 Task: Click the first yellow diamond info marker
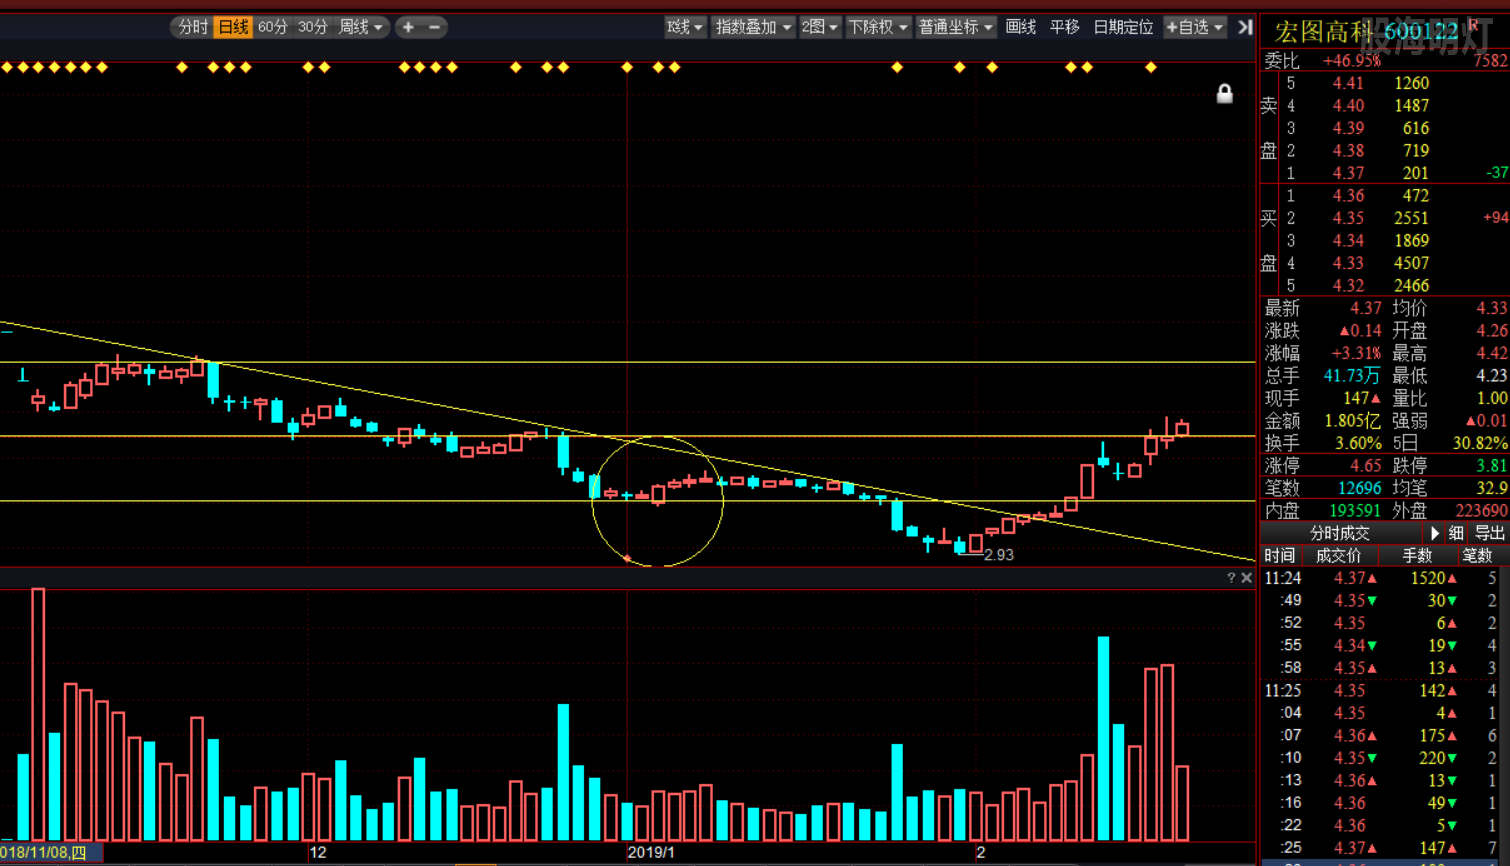pyautogui.click(x=7, y=67)
